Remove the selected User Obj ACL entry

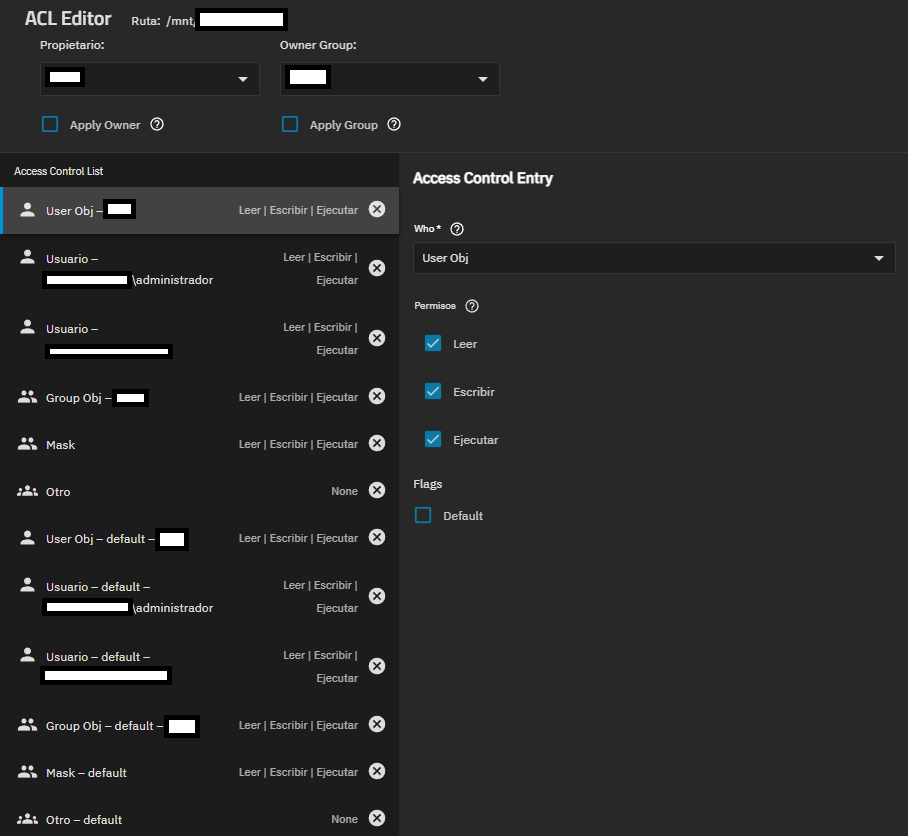tap(377, 210)
